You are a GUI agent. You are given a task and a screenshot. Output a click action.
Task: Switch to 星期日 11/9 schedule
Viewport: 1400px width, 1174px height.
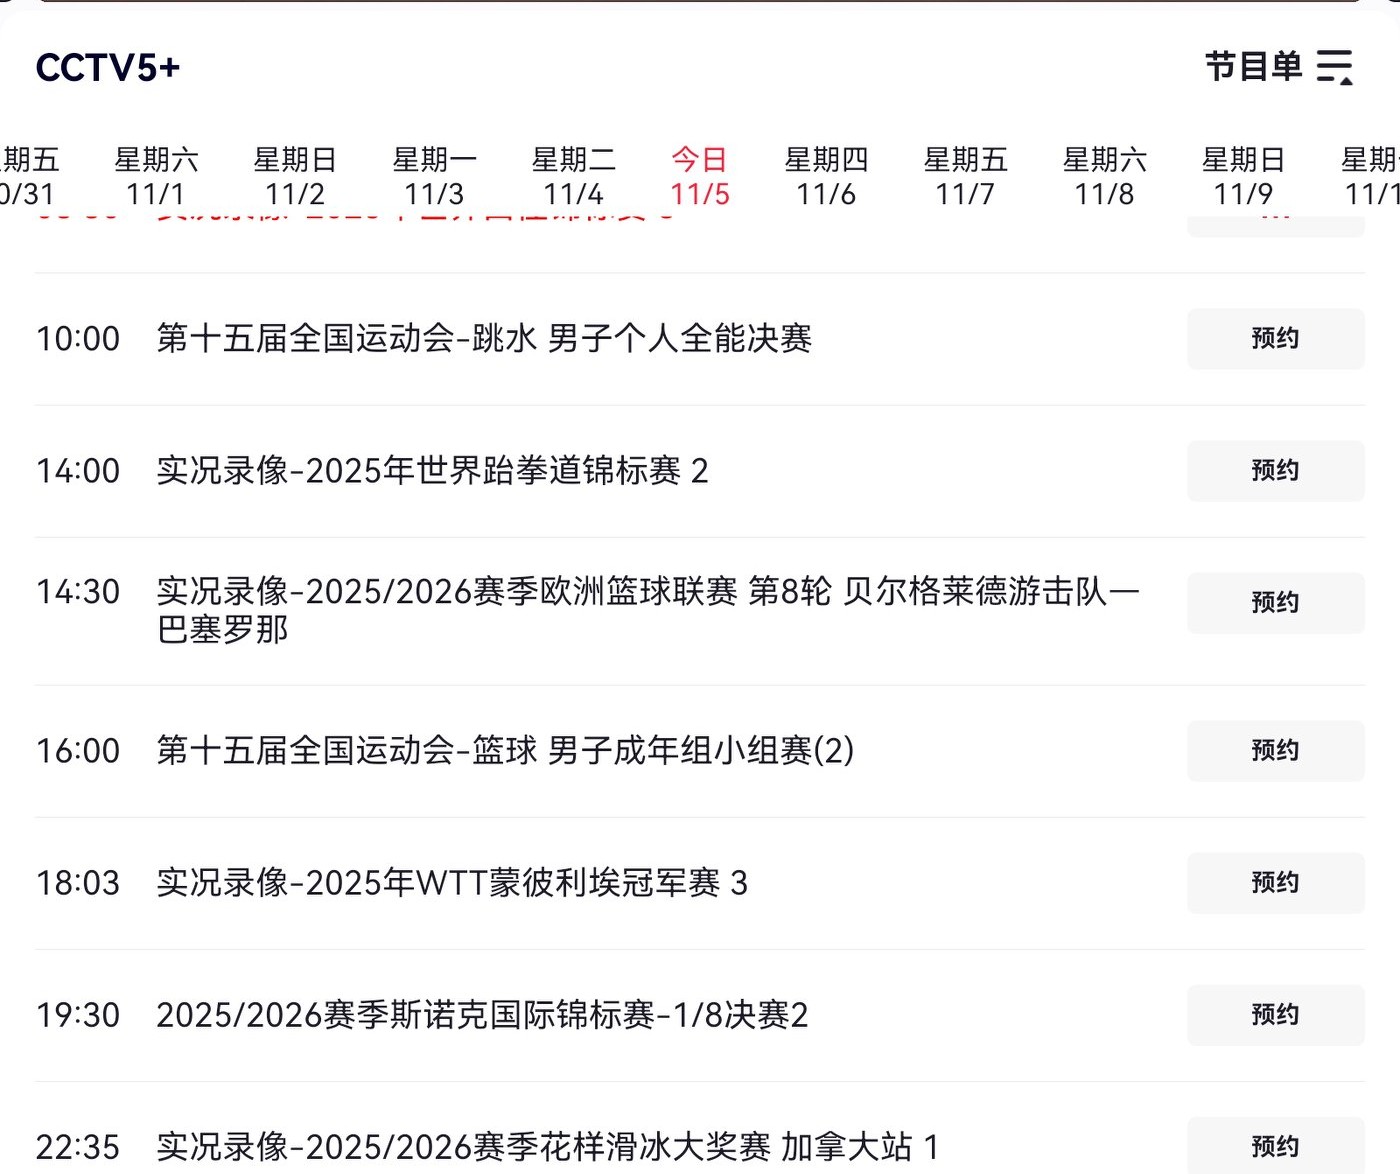pos(1243,176)
